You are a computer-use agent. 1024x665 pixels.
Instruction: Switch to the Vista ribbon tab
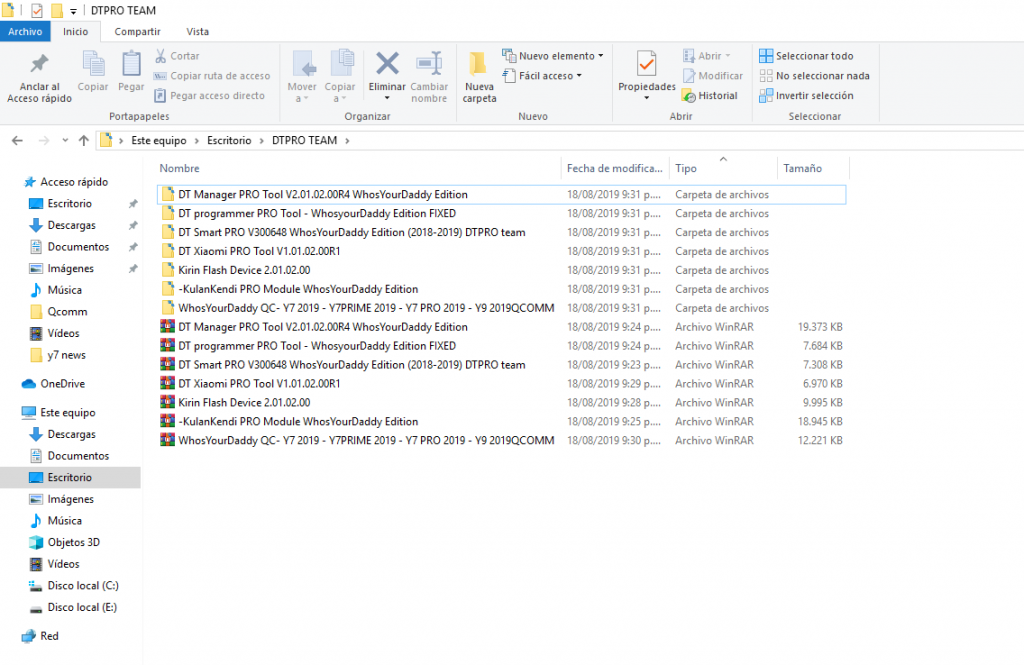[x=197, y=31]
